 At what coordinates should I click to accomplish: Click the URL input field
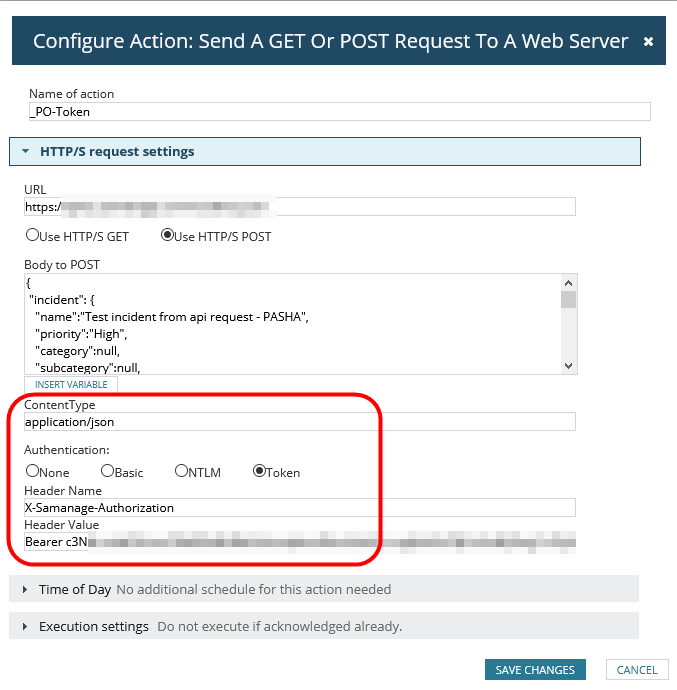[300, 207]
